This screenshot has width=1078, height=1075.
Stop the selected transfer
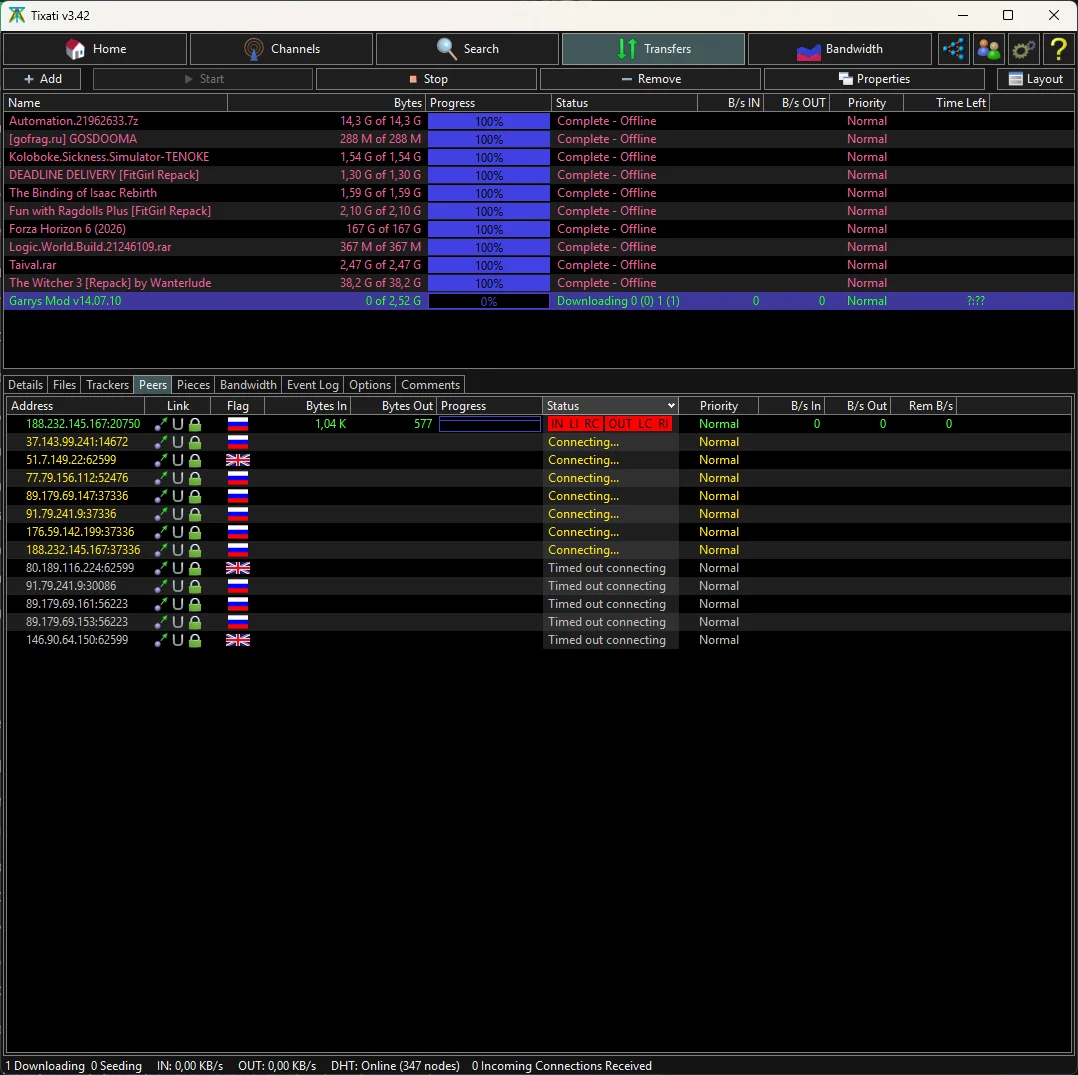pos(426,79)
